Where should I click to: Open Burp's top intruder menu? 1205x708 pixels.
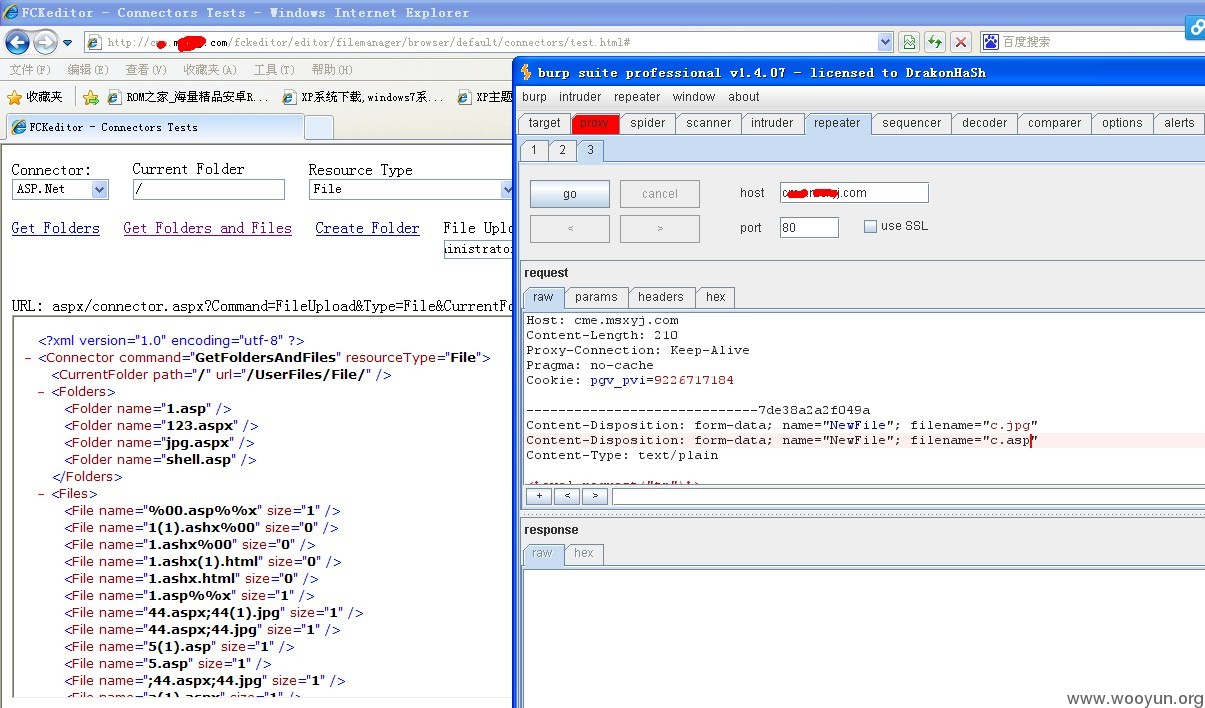[x=580, y=97]
